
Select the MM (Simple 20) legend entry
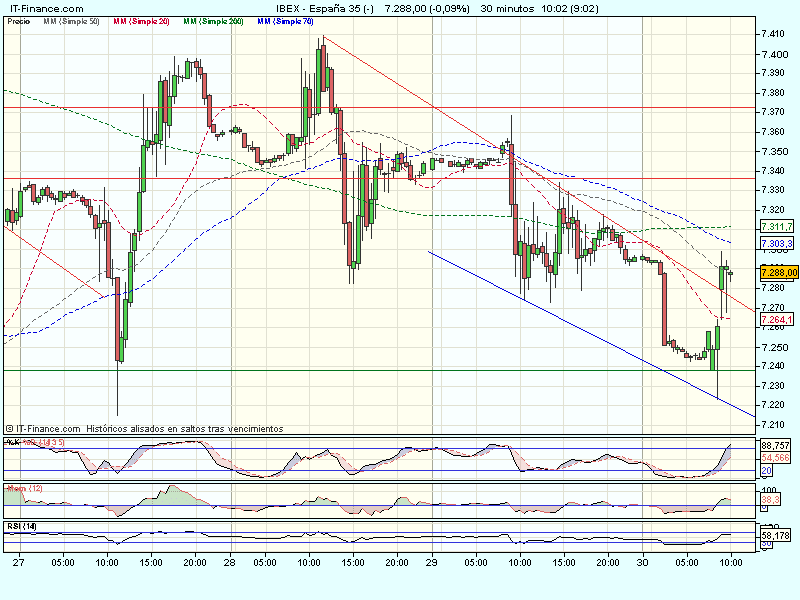(x=141, y=21)
